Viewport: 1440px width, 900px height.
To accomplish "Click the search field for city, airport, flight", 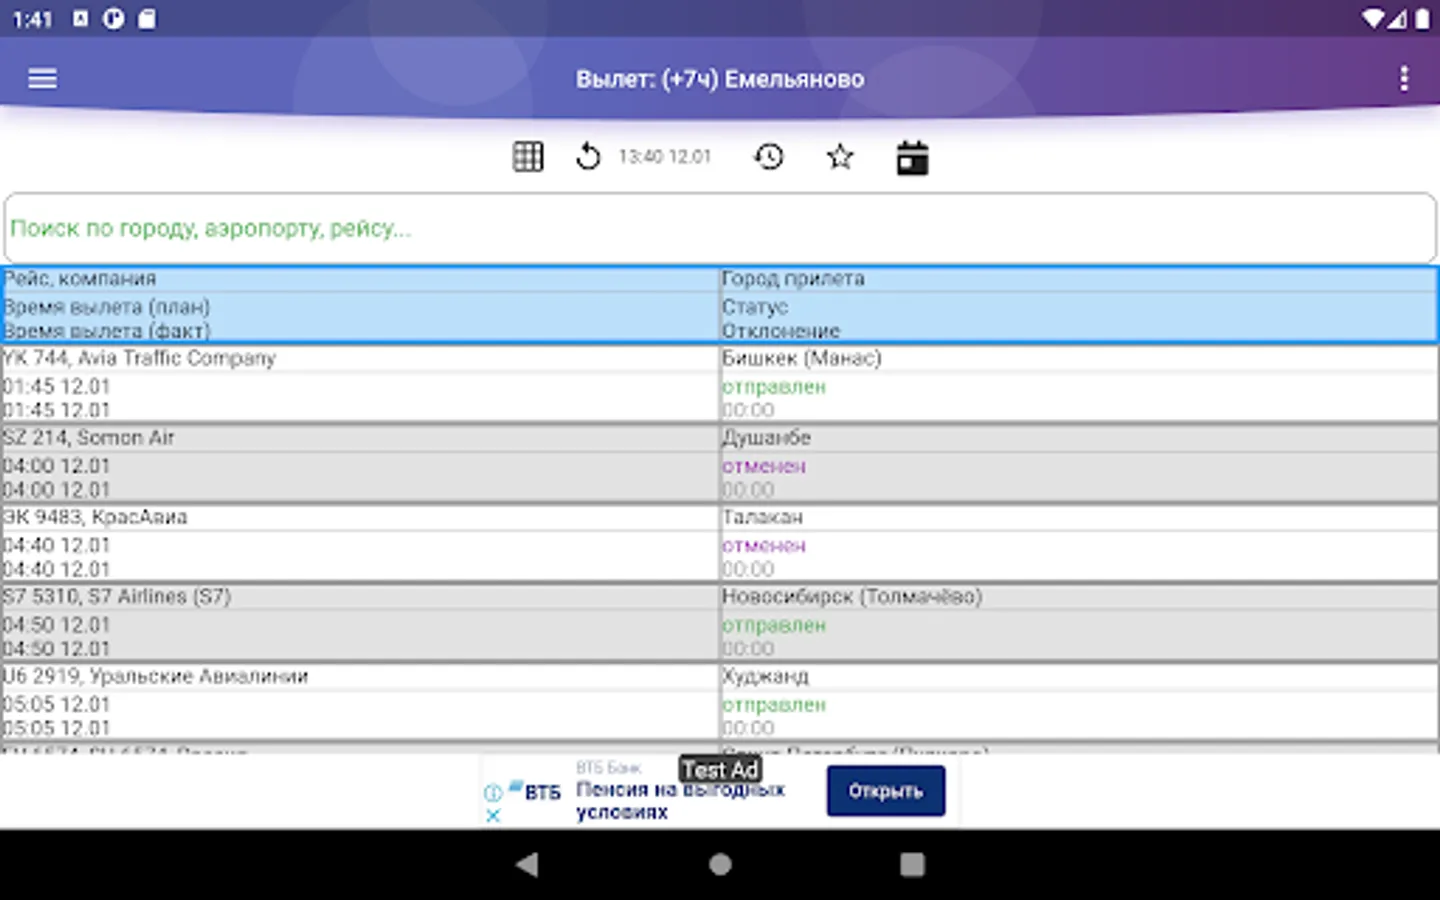I will [x=720, y=228].
